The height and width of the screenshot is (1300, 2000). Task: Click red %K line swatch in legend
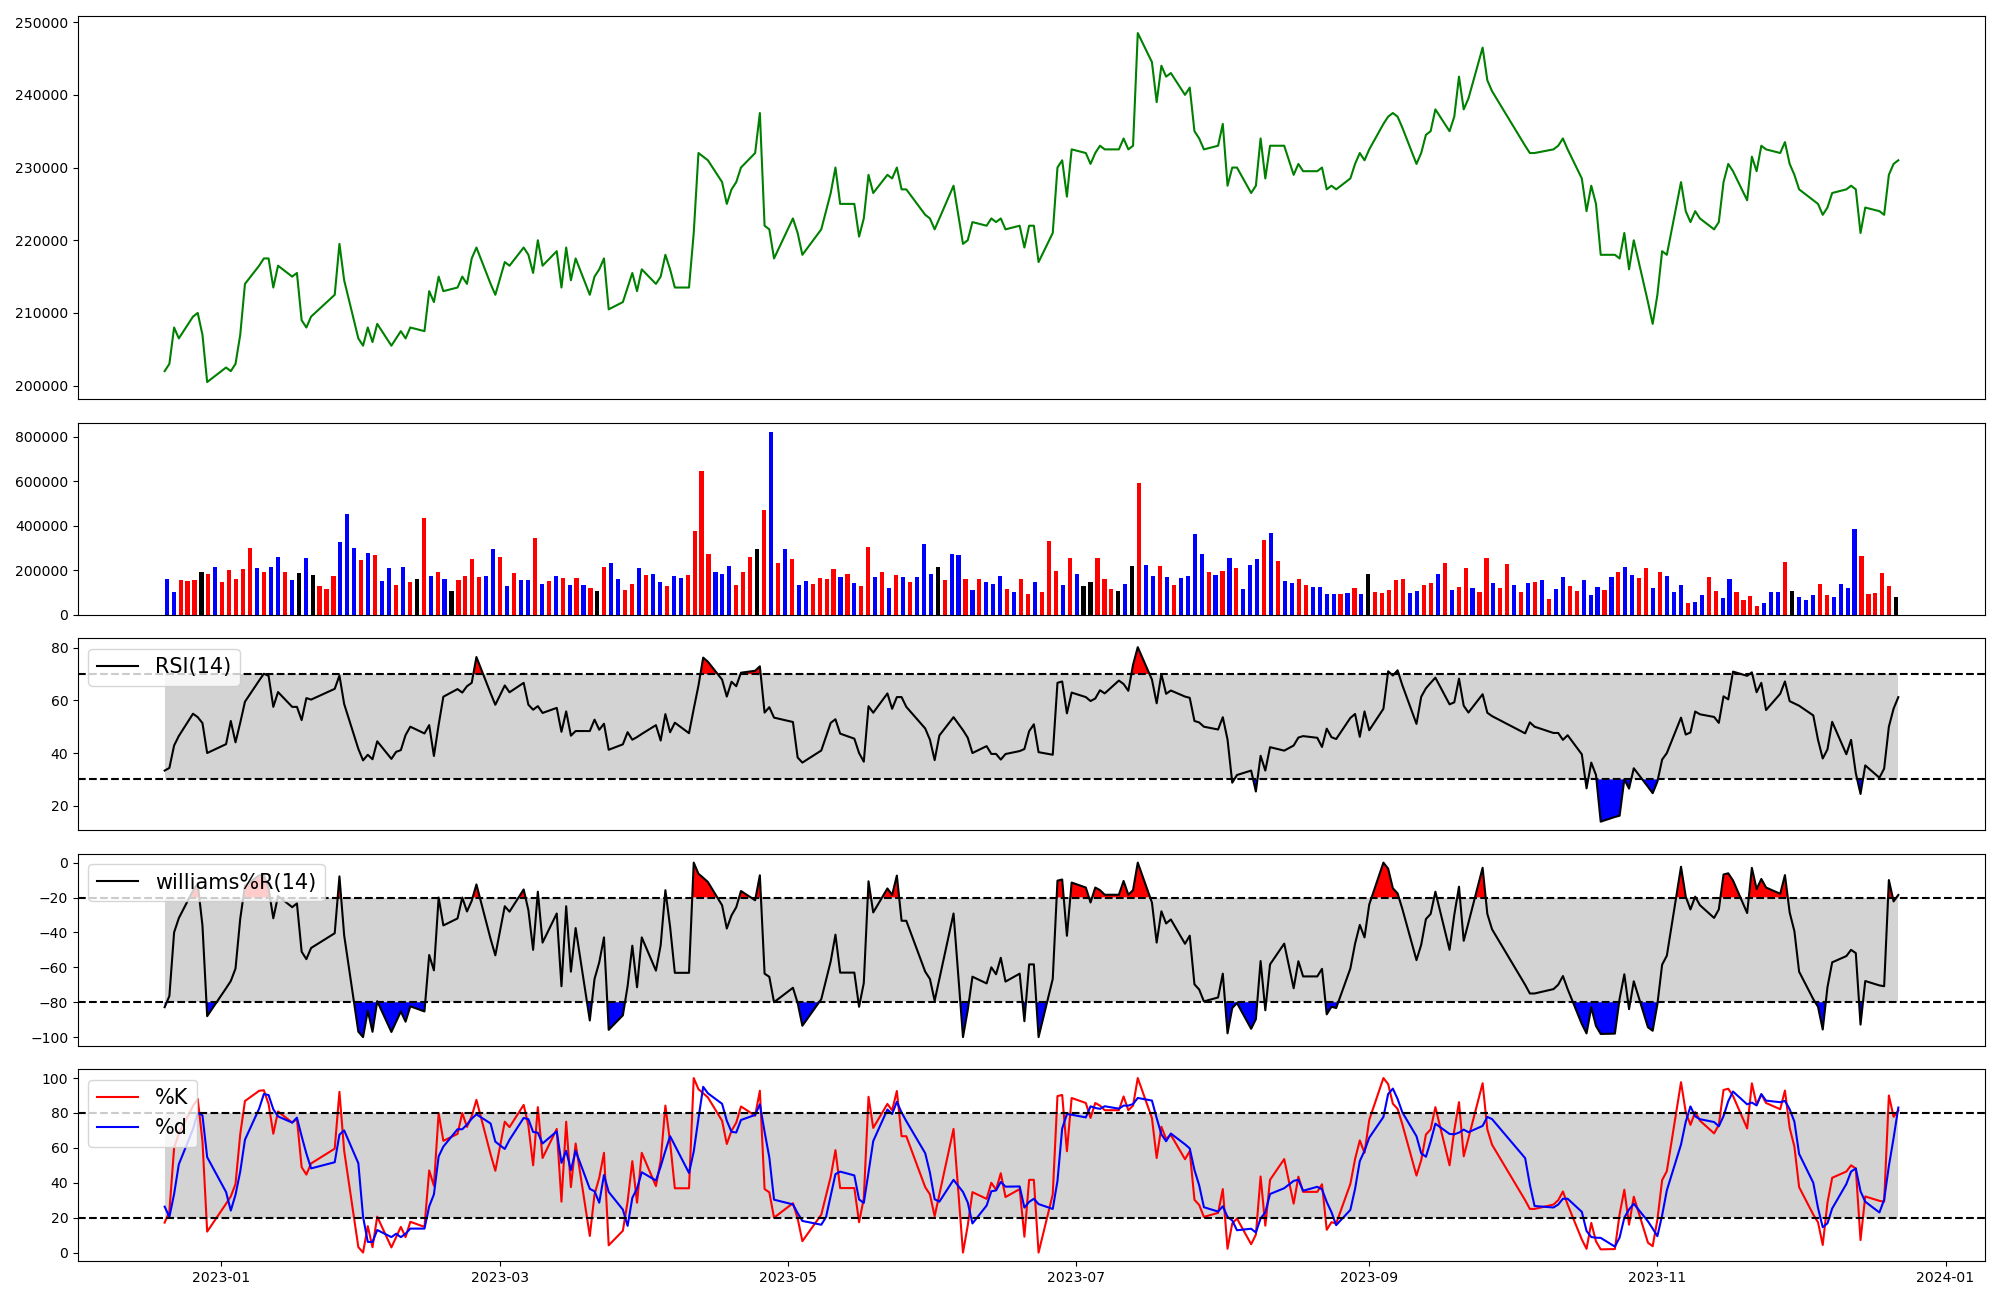point(117,1097)
